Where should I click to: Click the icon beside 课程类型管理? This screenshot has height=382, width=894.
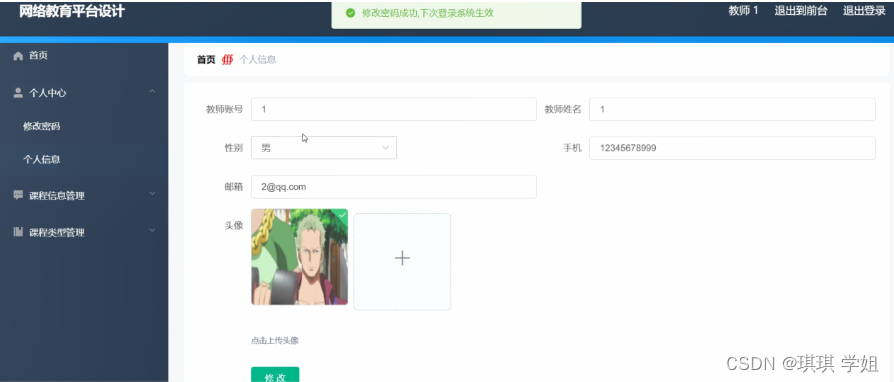click(x=18, y=232)
